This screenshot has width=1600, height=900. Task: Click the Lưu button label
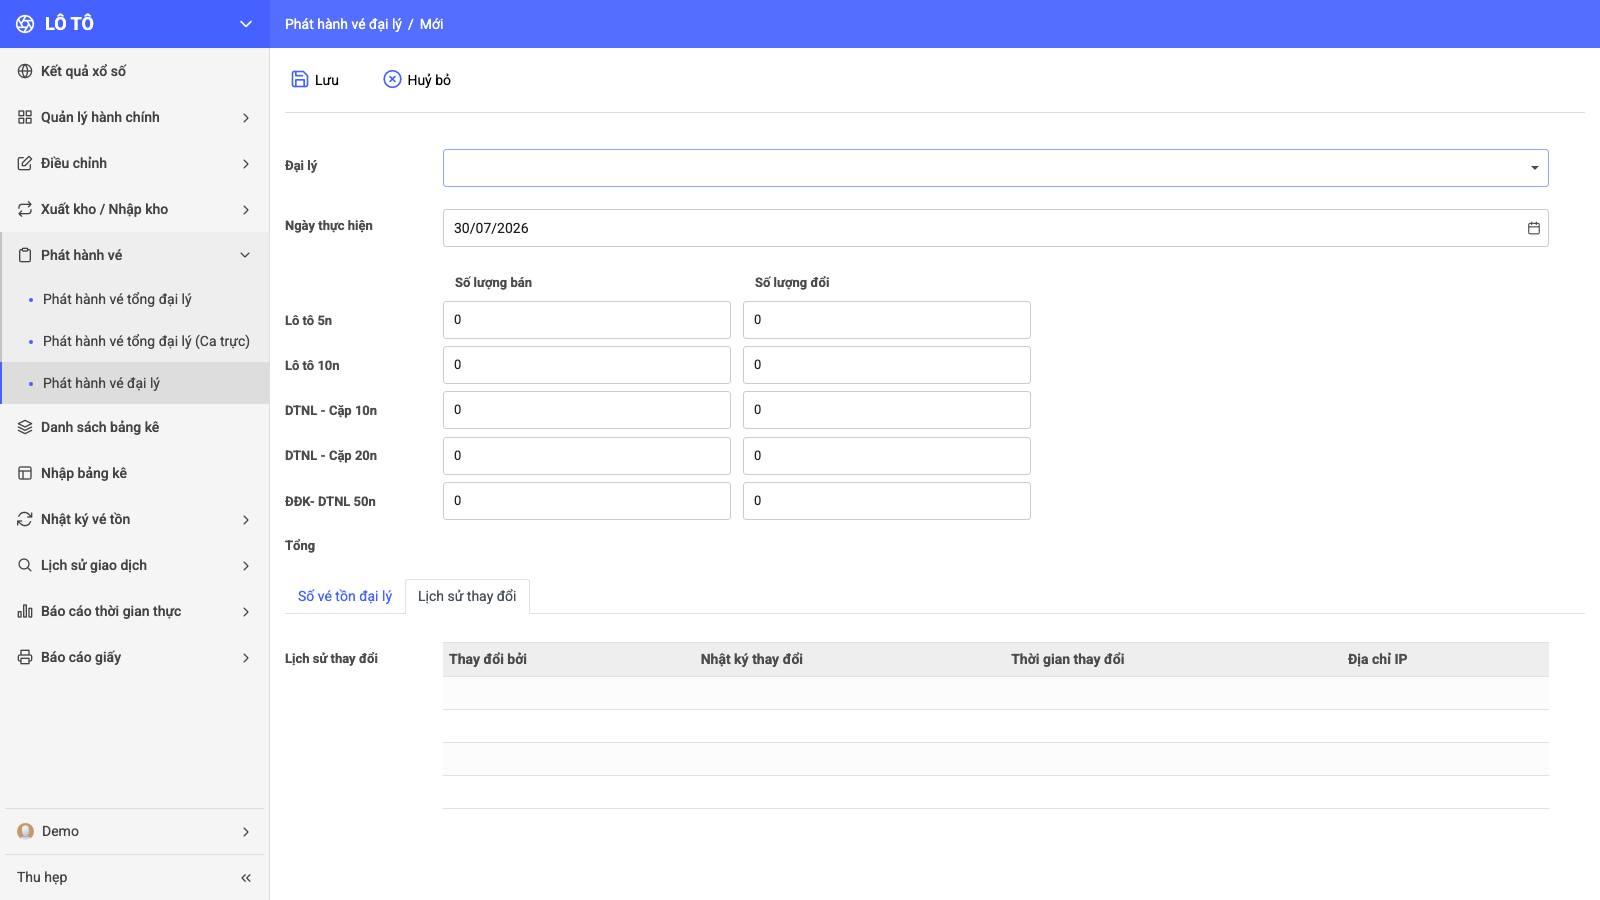(327, 80)
